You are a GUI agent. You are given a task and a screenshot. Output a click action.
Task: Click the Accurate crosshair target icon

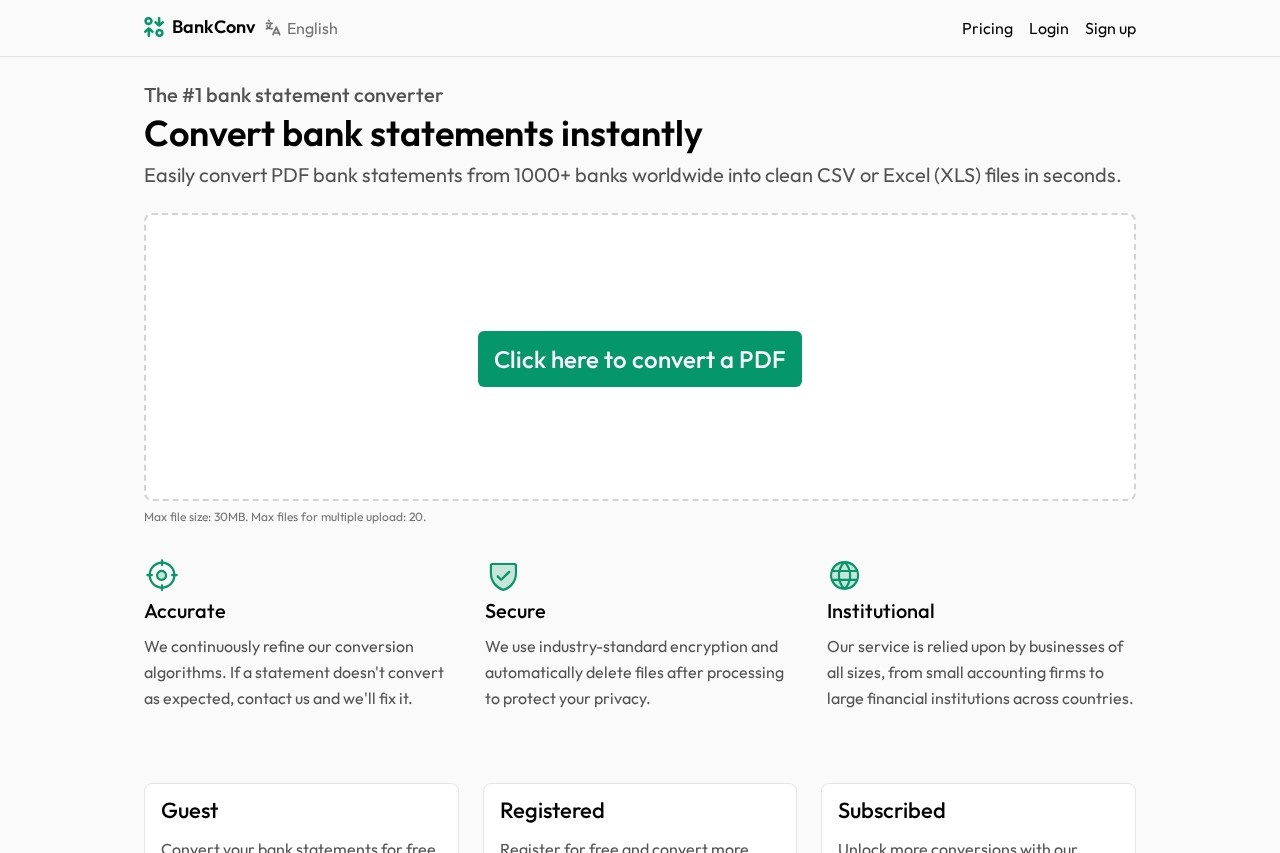point(161,575)
